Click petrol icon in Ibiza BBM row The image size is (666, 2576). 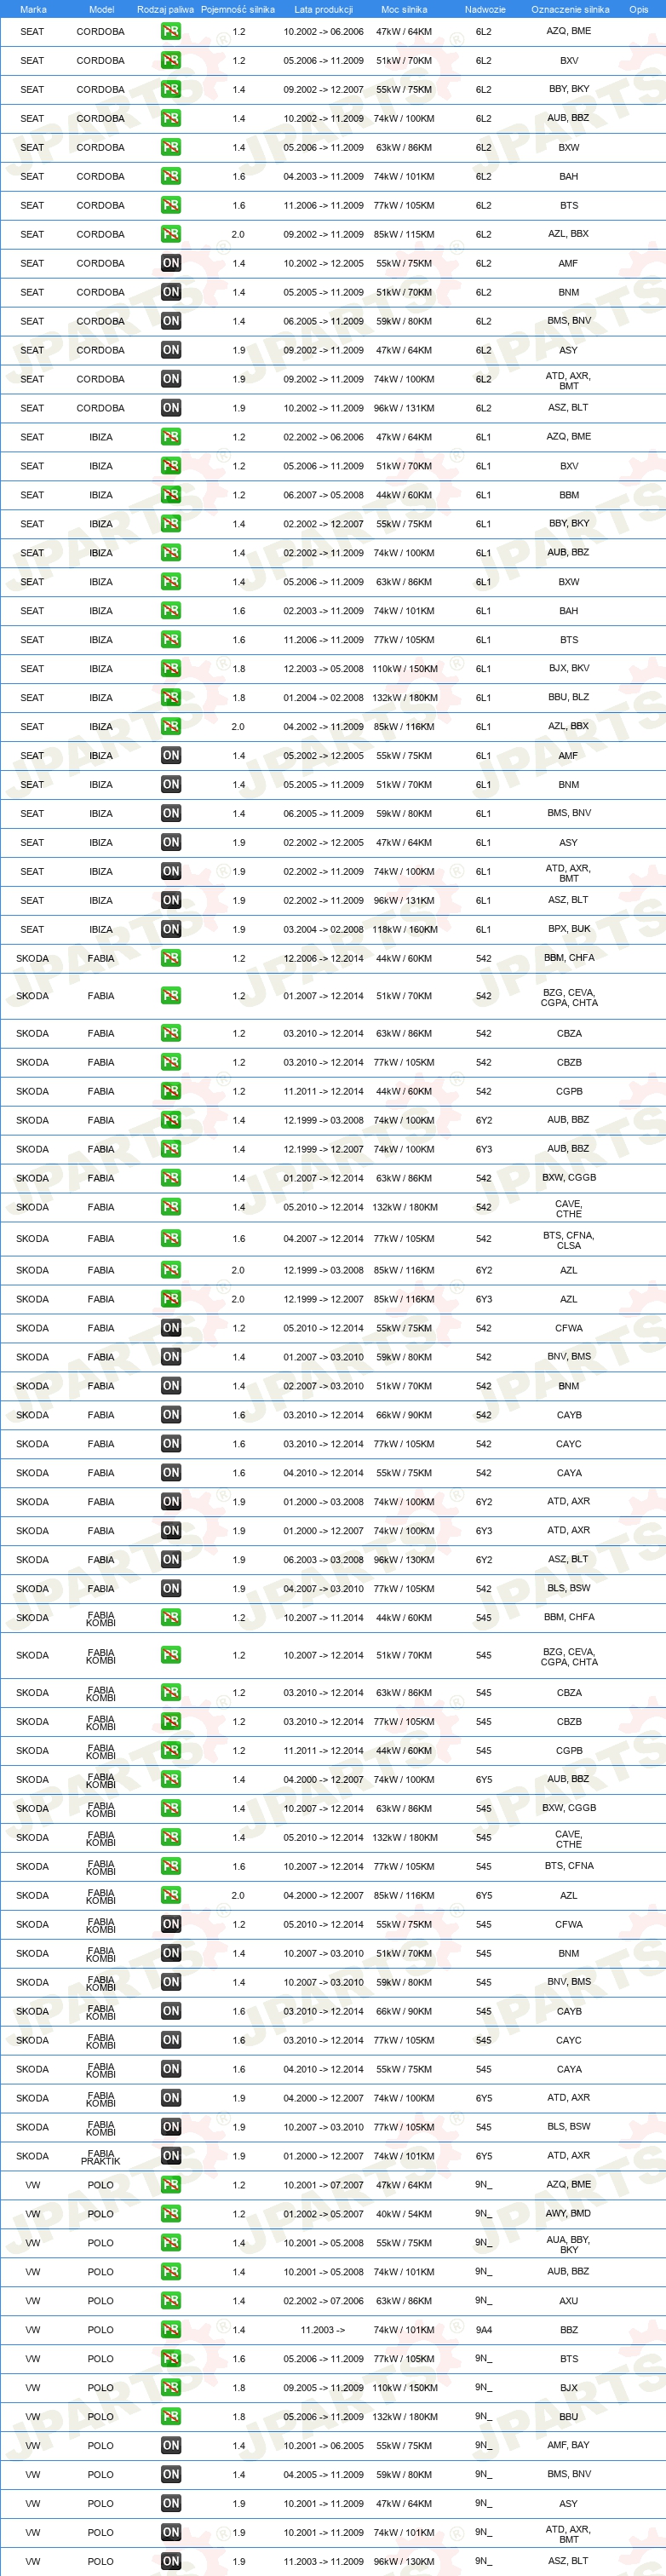click(171, 495)
